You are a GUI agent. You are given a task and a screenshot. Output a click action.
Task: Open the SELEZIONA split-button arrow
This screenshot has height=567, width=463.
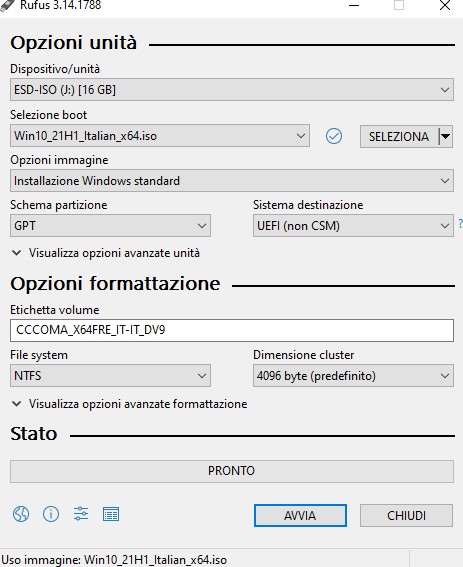[x=446, y=136]
